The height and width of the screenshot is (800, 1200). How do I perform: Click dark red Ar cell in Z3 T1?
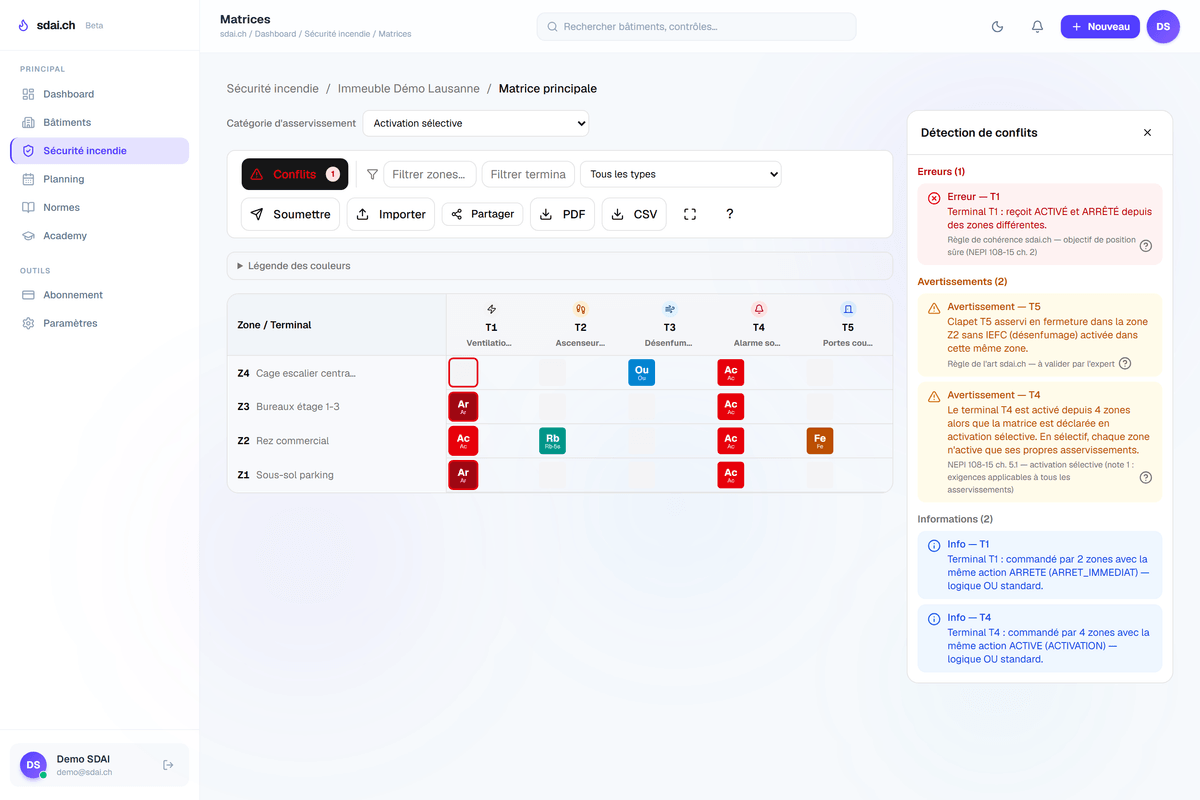click(x=463, y=407)
